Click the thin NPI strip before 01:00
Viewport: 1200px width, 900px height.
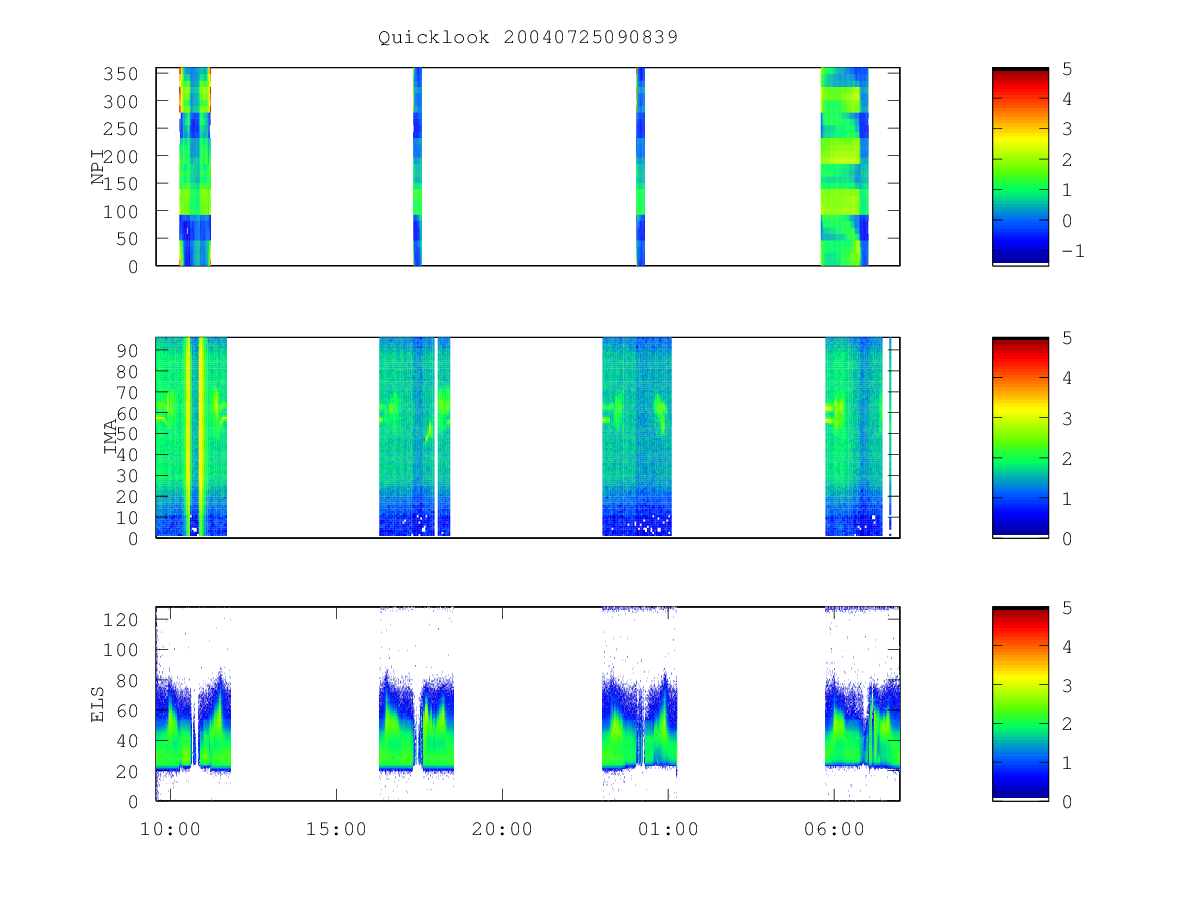tap(640, 167)
